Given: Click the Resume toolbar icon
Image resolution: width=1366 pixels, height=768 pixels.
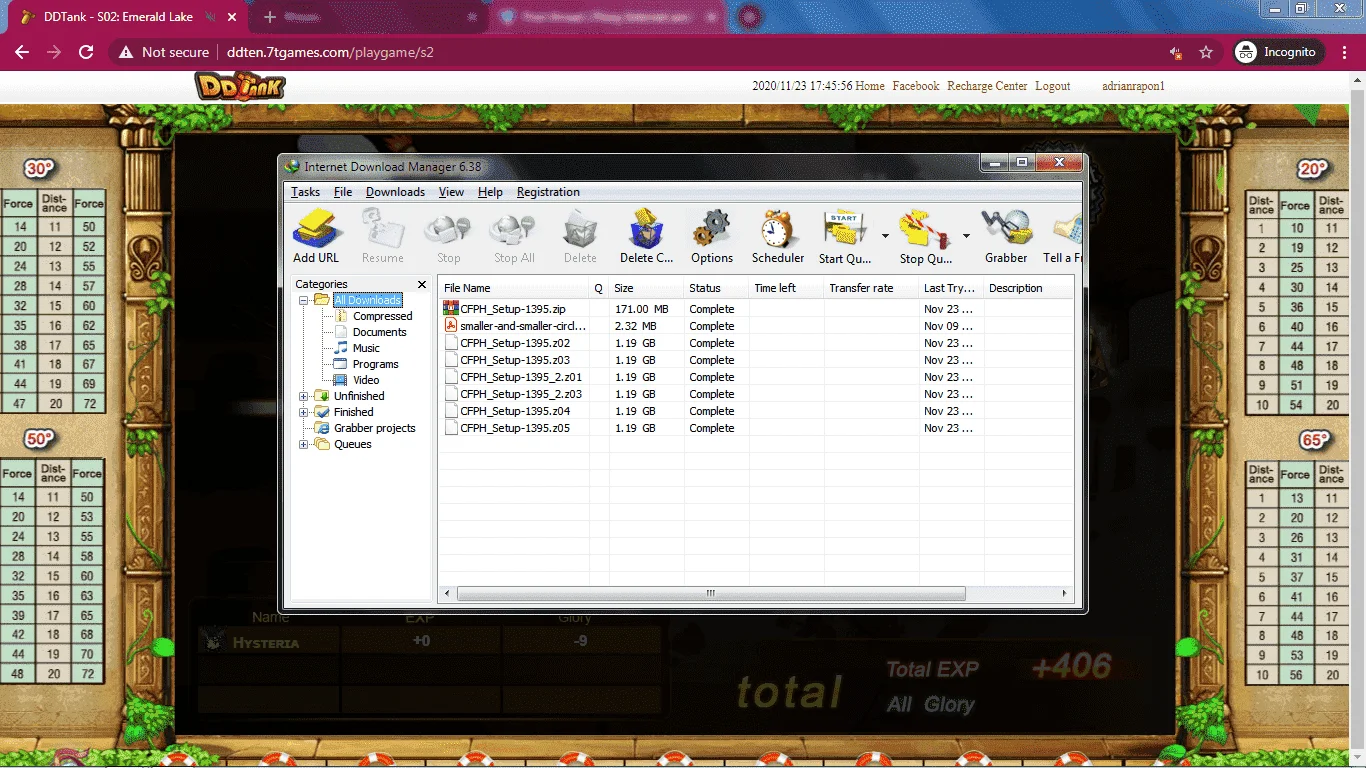Looking at the screenshot, I should click(x=383, y=237).
